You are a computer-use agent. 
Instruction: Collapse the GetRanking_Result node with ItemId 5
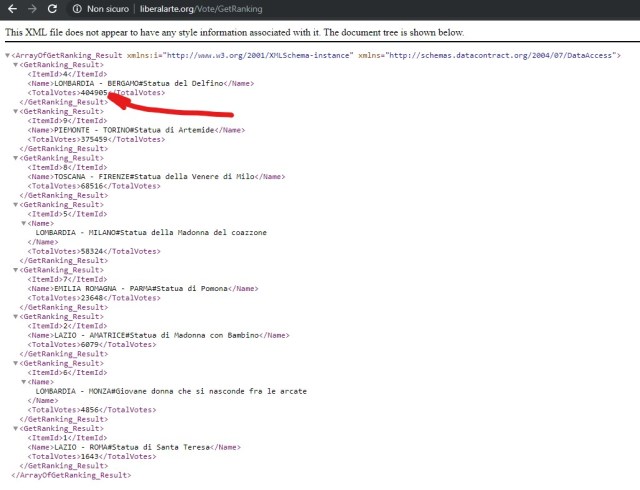[16, 204]
